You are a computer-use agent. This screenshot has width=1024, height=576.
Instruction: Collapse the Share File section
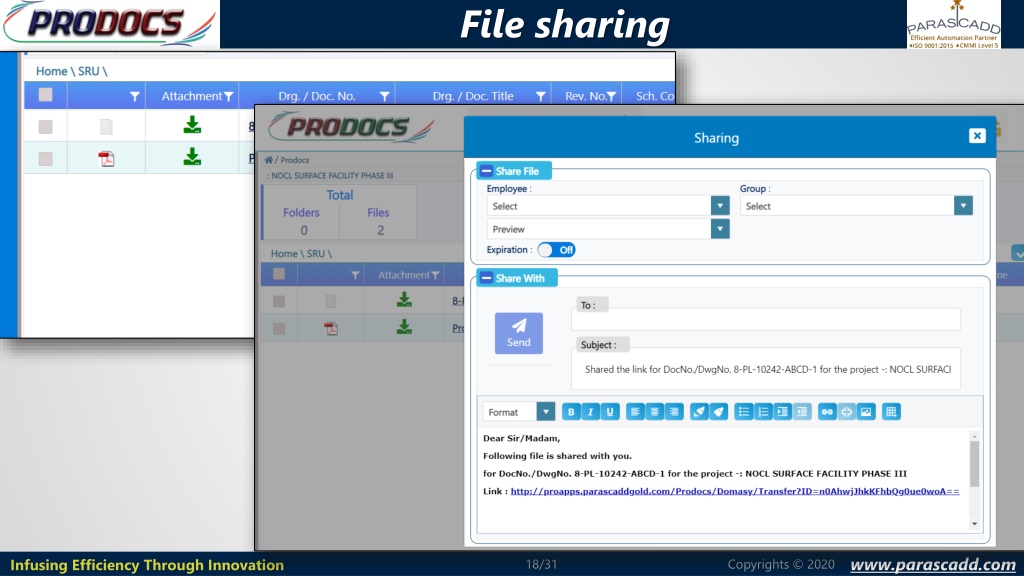click(x=487, y=171)
